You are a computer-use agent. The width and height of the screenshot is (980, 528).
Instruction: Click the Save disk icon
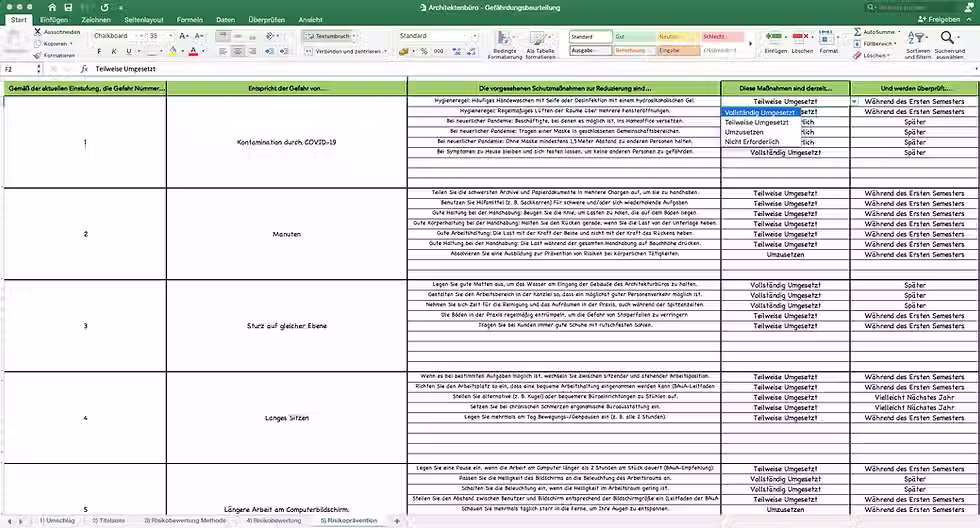tap(68, 7)
